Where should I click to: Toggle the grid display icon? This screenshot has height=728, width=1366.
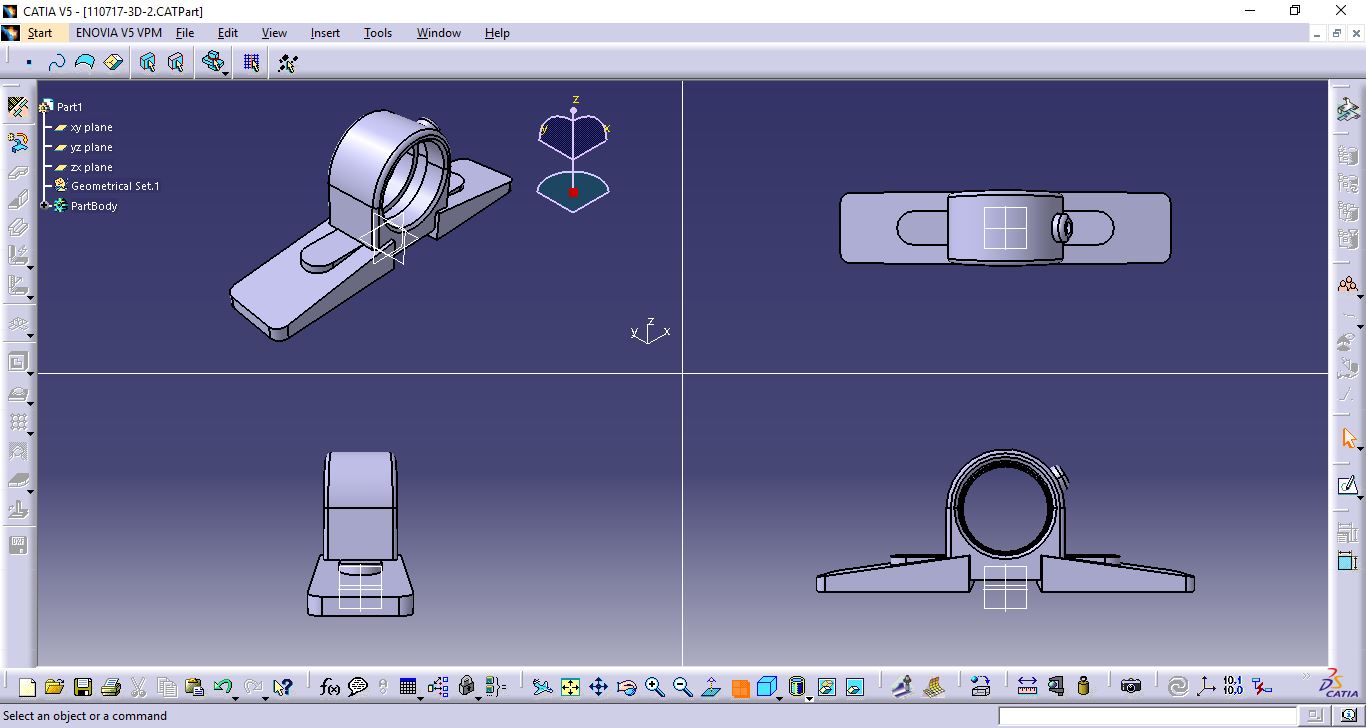406,687
